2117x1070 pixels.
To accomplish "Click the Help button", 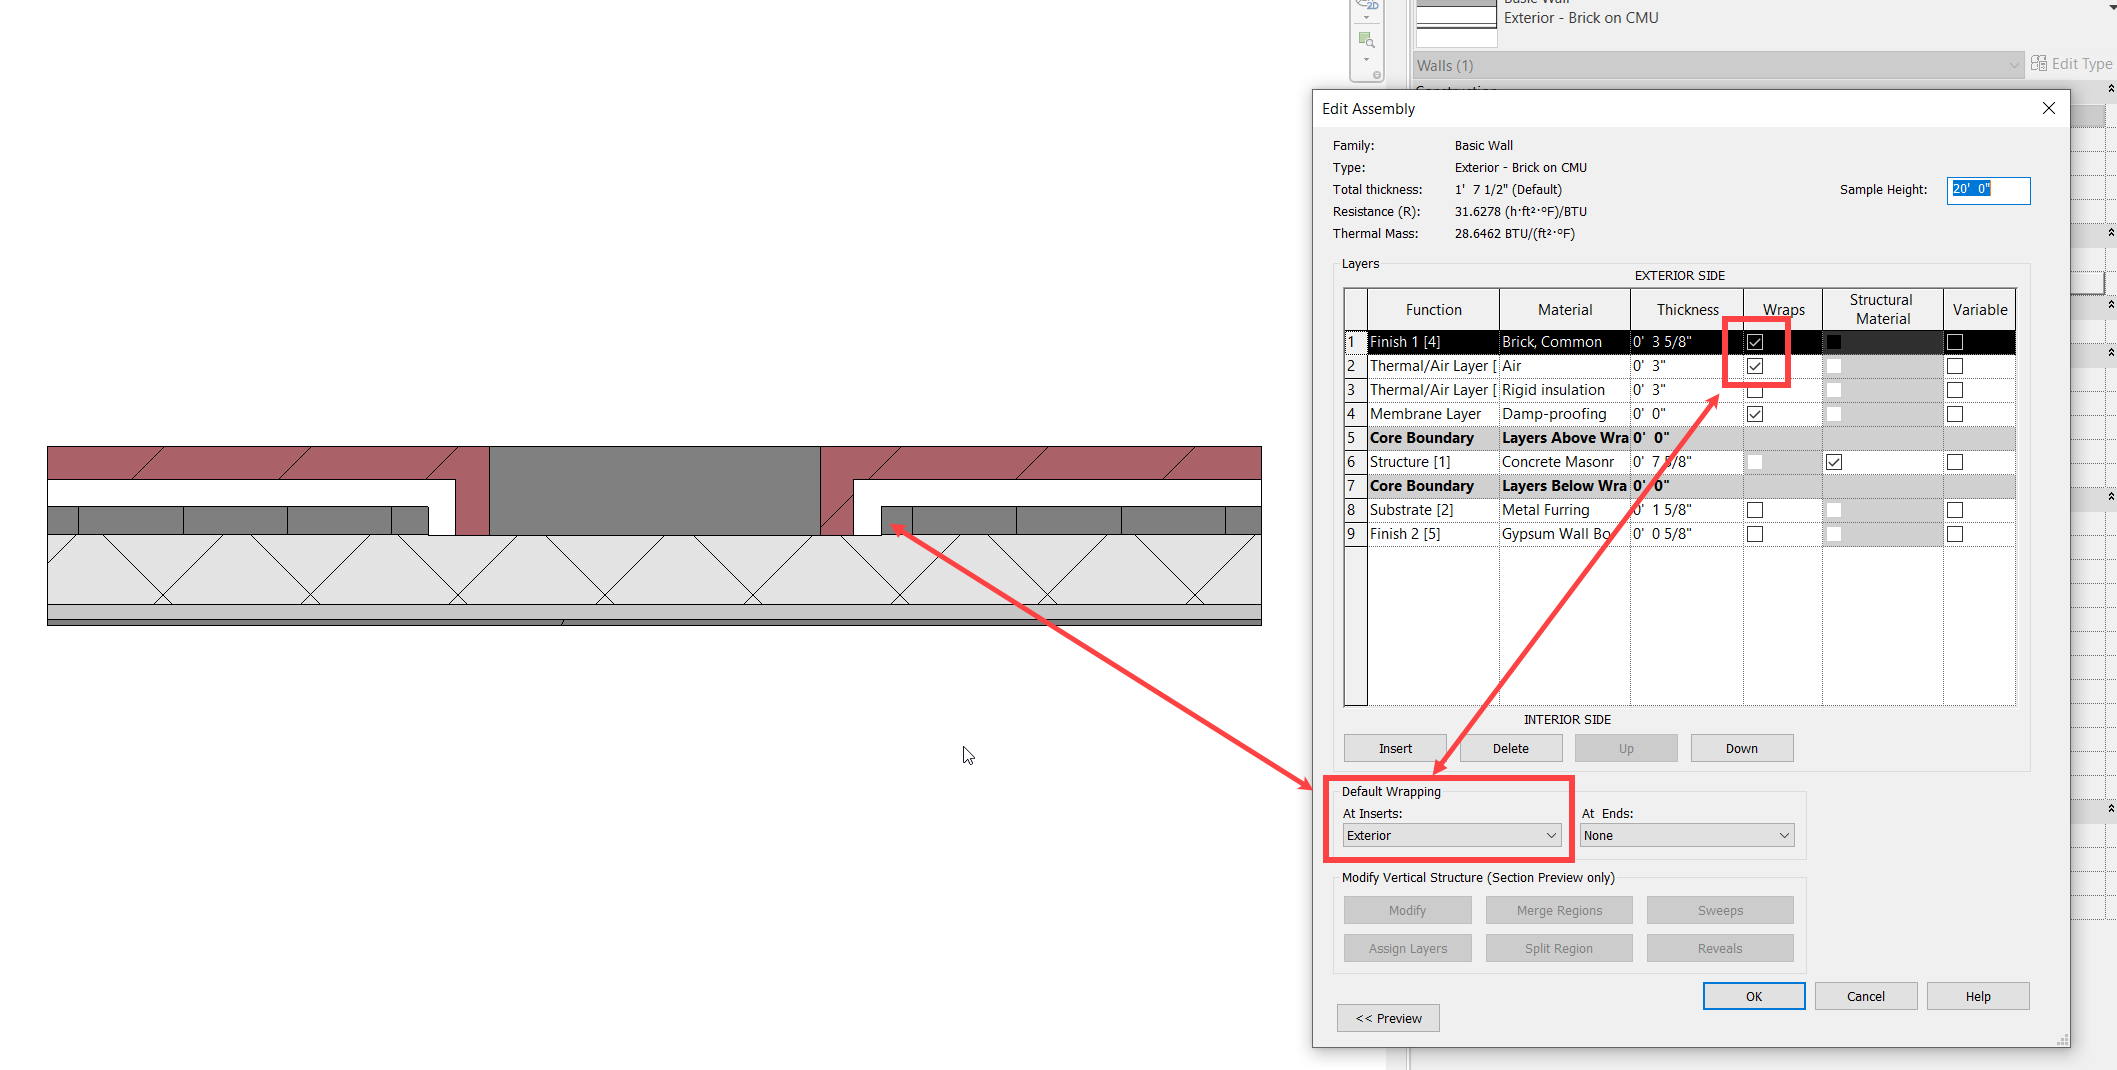I will pos(1978,996).
